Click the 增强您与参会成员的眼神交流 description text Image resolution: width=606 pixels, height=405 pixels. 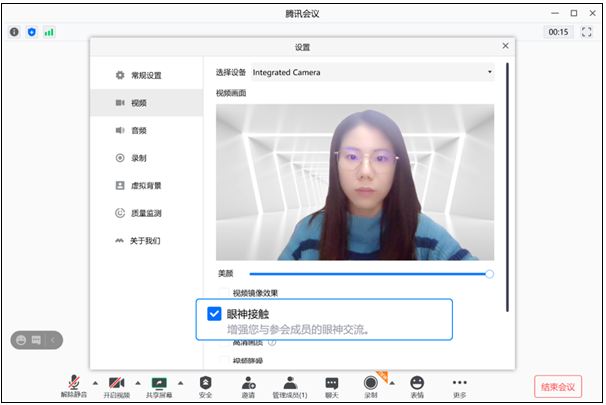coord(298,330)
